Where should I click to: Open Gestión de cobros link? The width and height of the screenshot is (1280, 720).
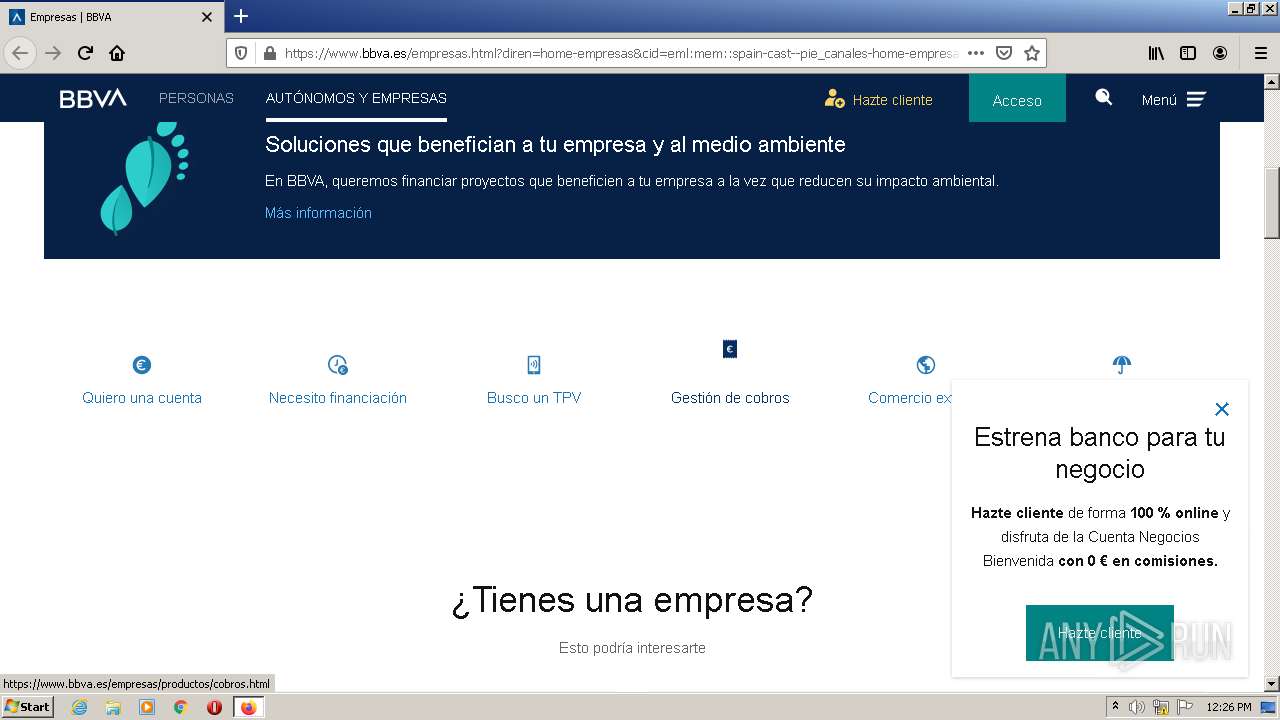[730, 398]
